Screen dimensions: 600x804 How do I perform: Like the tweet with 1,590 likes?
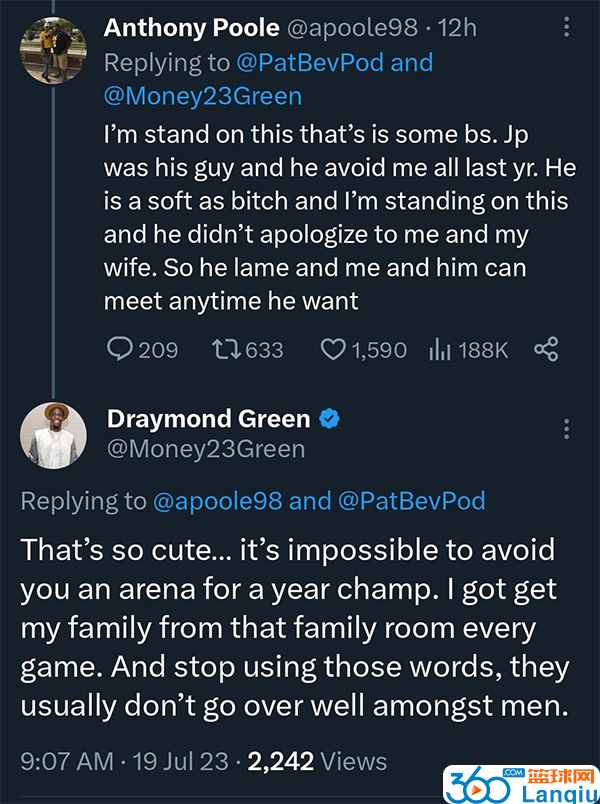tap(333, 349)
